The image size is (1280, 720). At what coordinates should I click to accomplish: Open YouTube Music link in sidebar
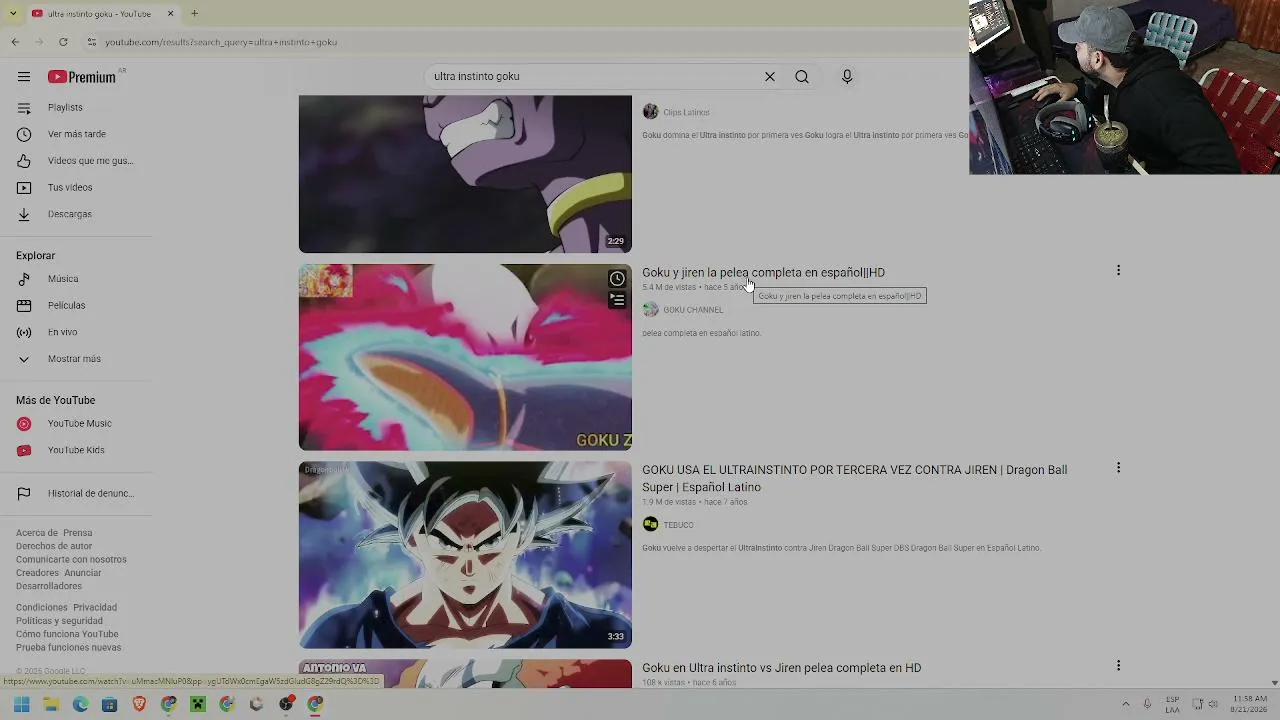[77, 424]
